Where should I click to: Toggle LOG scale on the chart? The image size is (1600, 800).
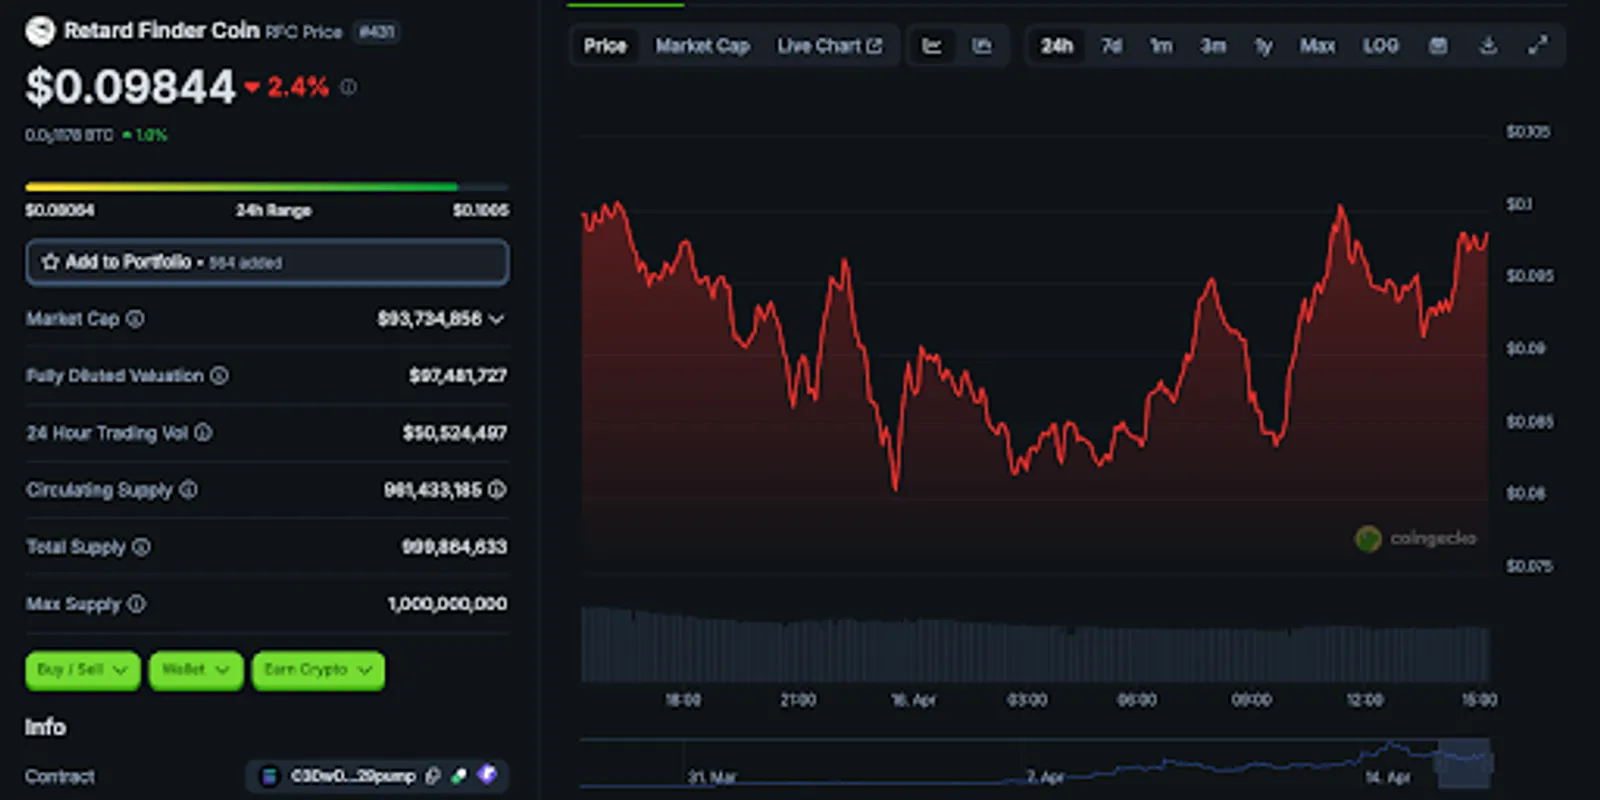[1381, 46]
